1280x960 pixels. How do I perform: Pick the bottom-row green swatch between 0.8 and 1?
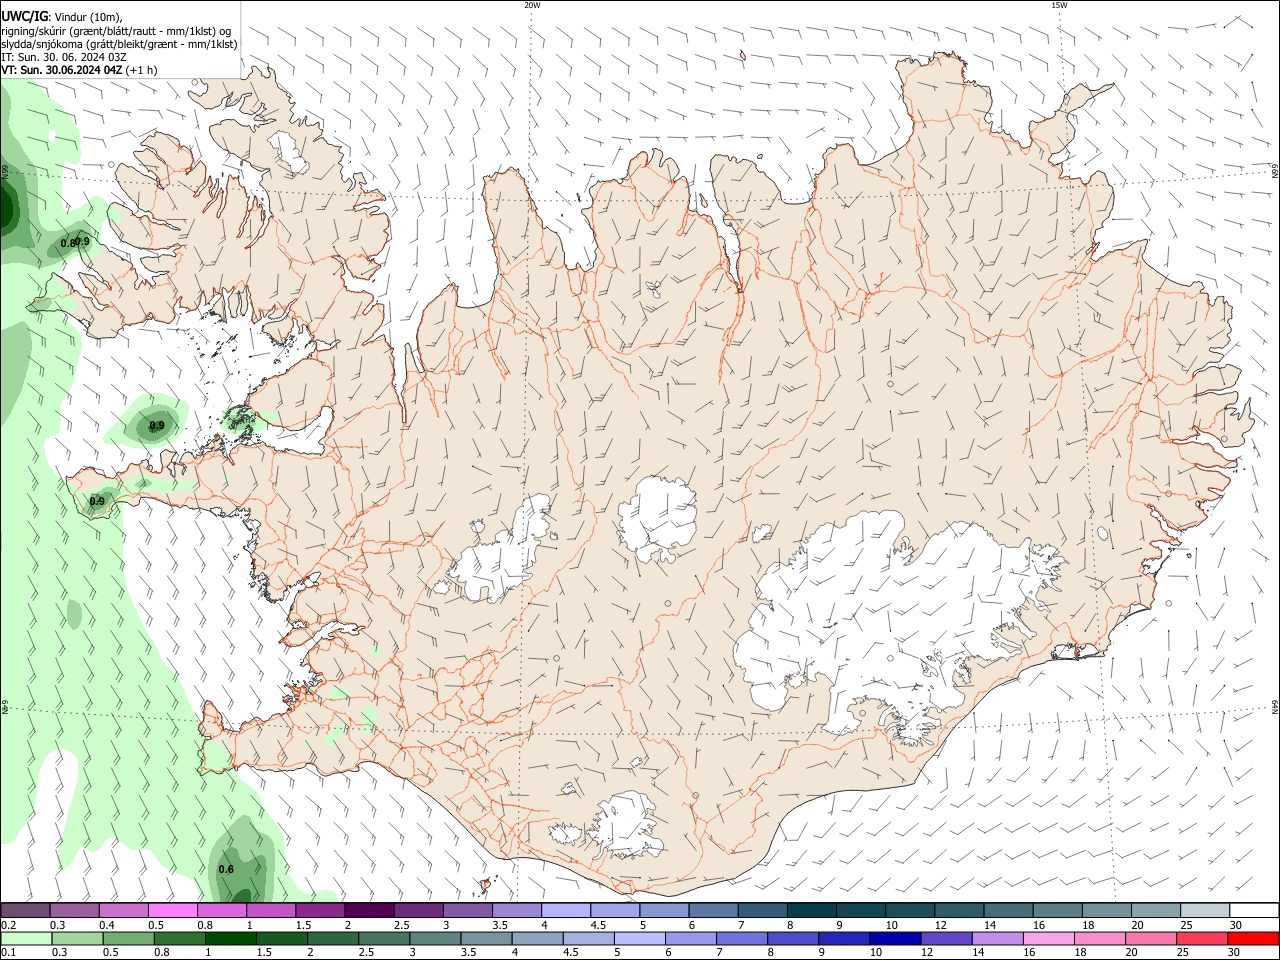(x=179, y=939)
